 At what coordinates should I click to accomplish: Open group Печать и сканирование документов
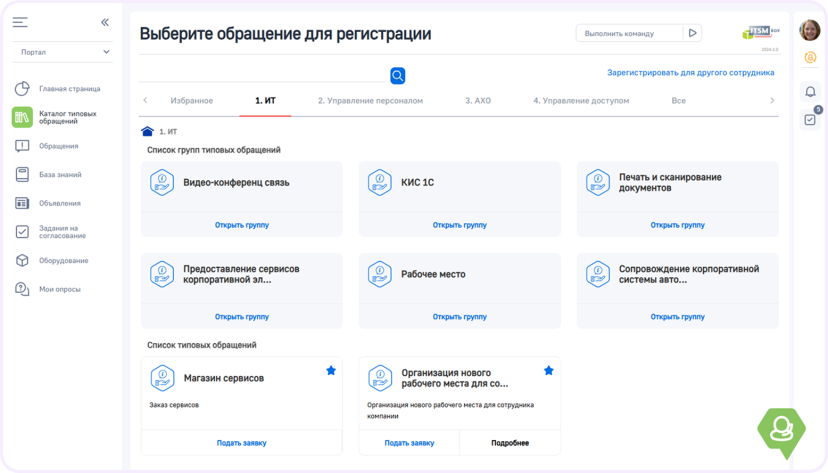click(678, 225)
